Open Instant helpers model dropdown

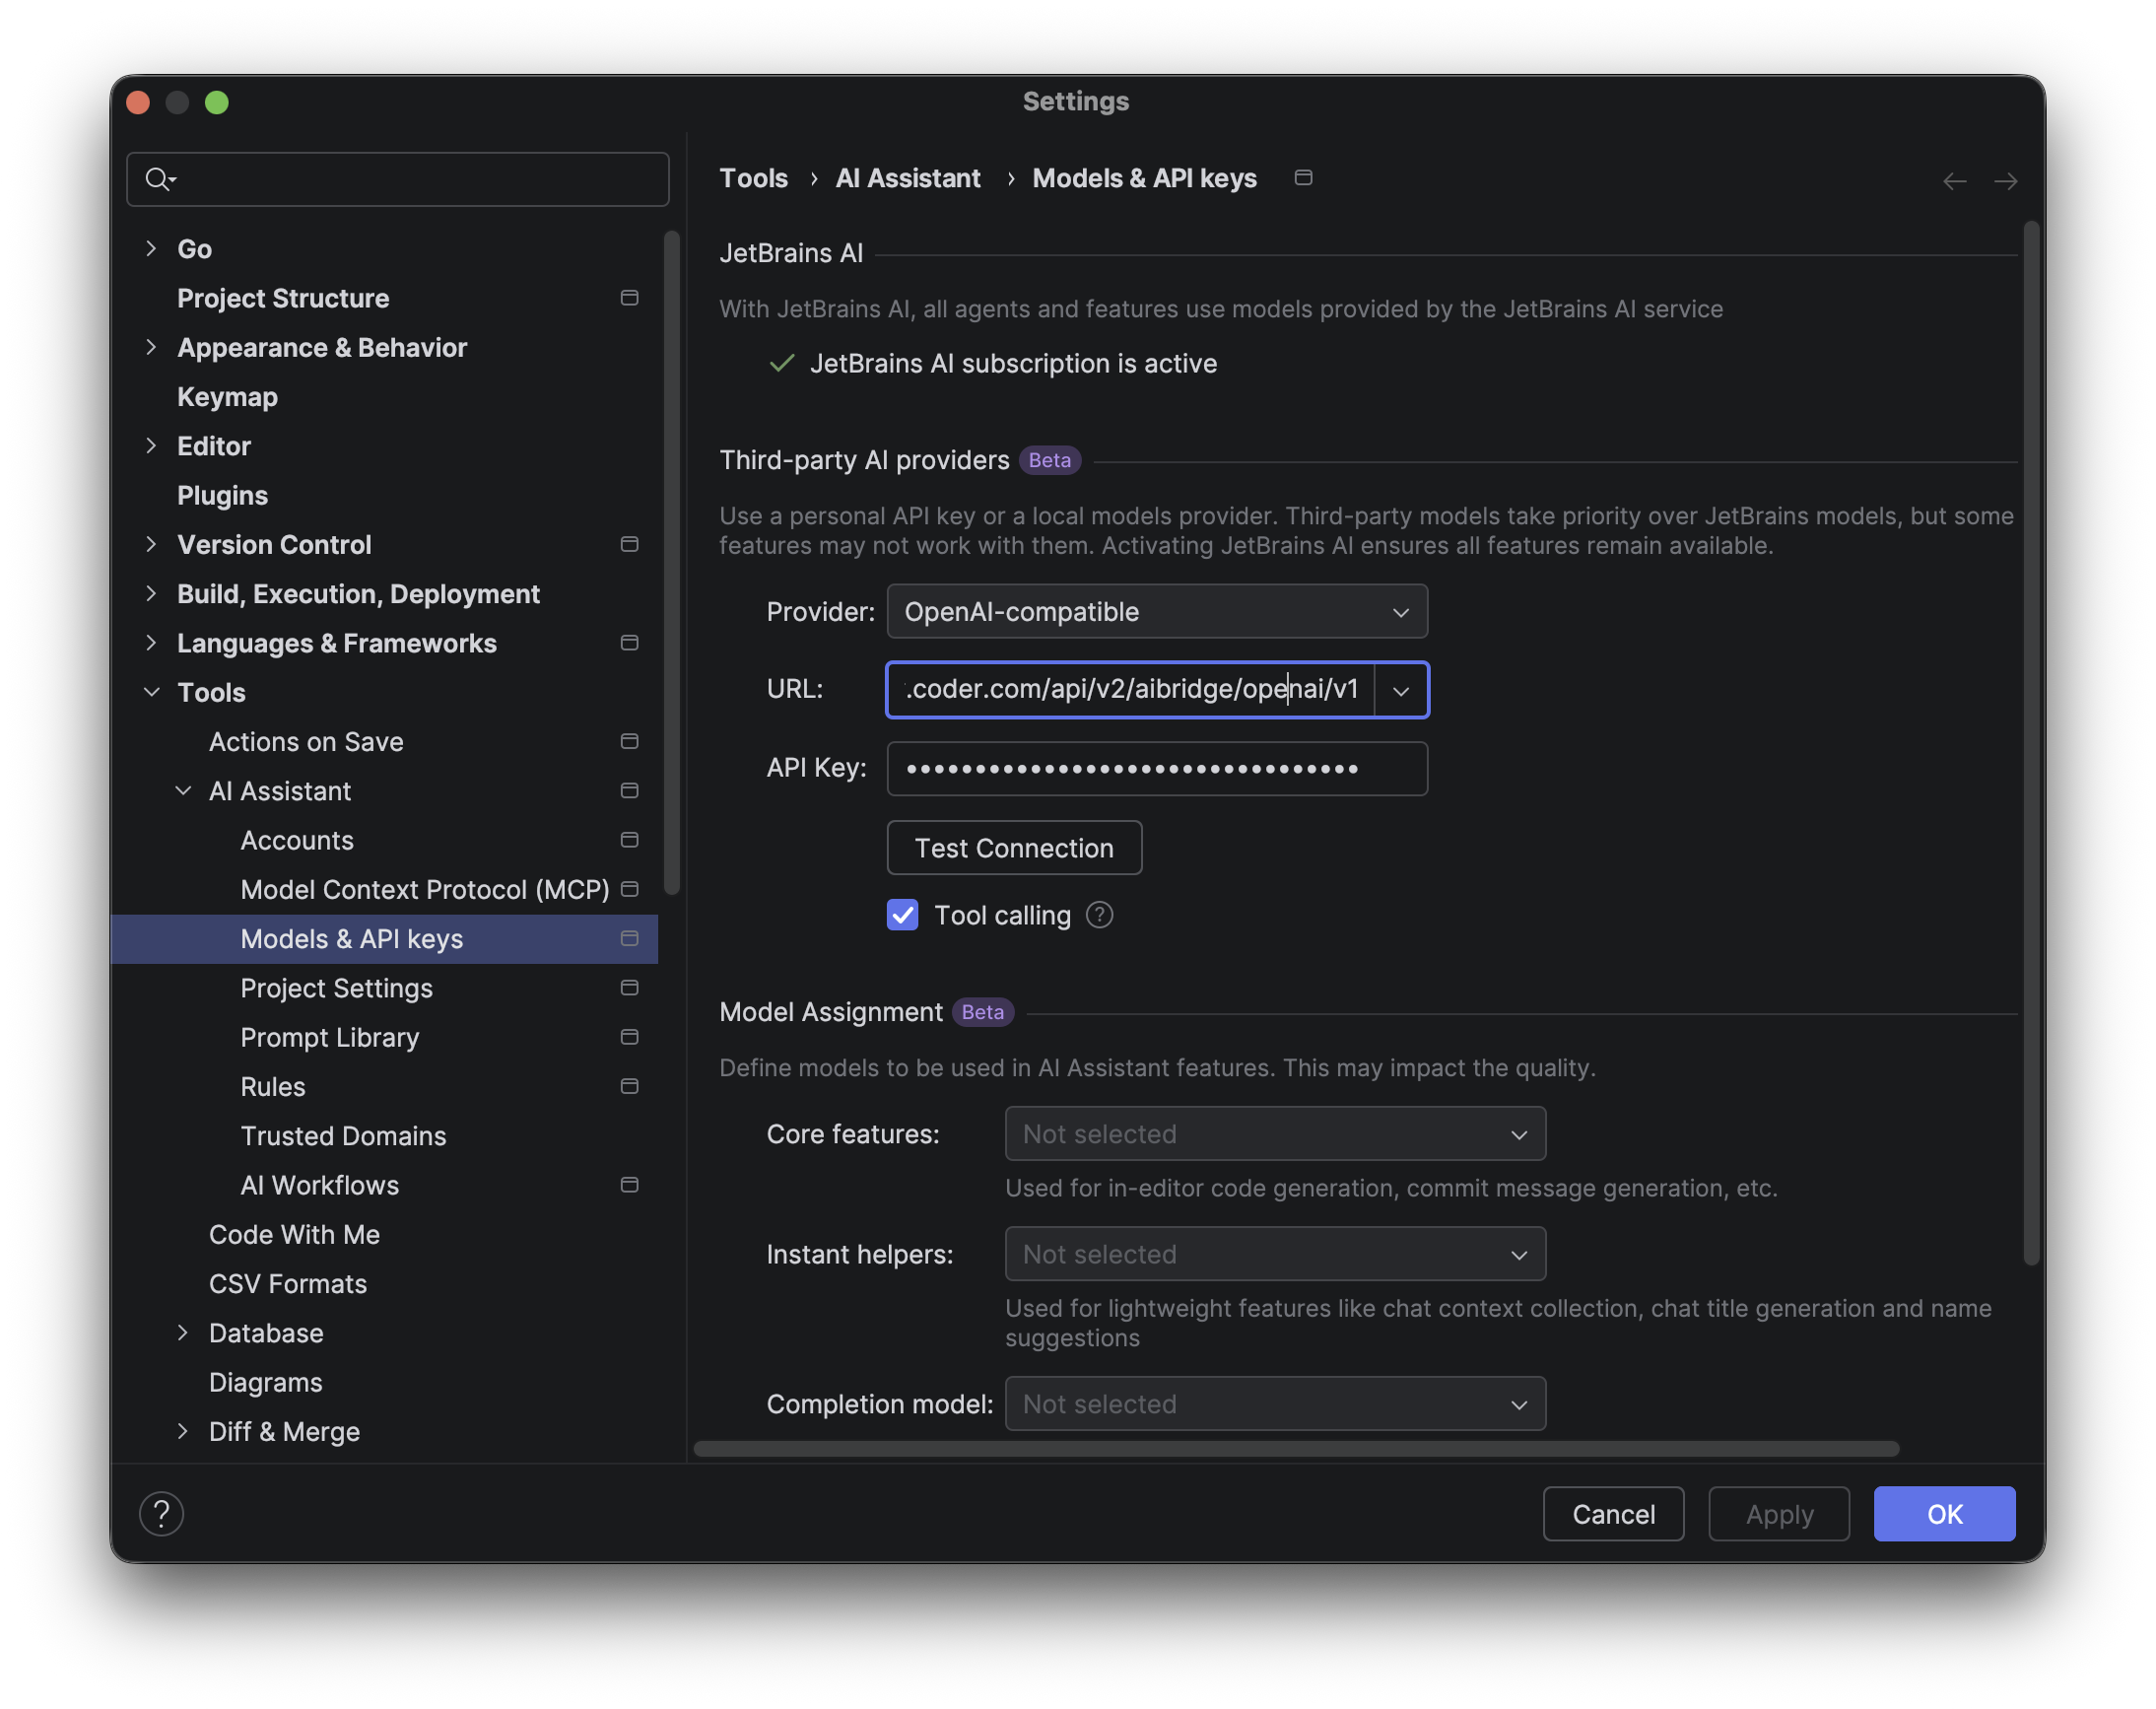tap(1275, 1253)
